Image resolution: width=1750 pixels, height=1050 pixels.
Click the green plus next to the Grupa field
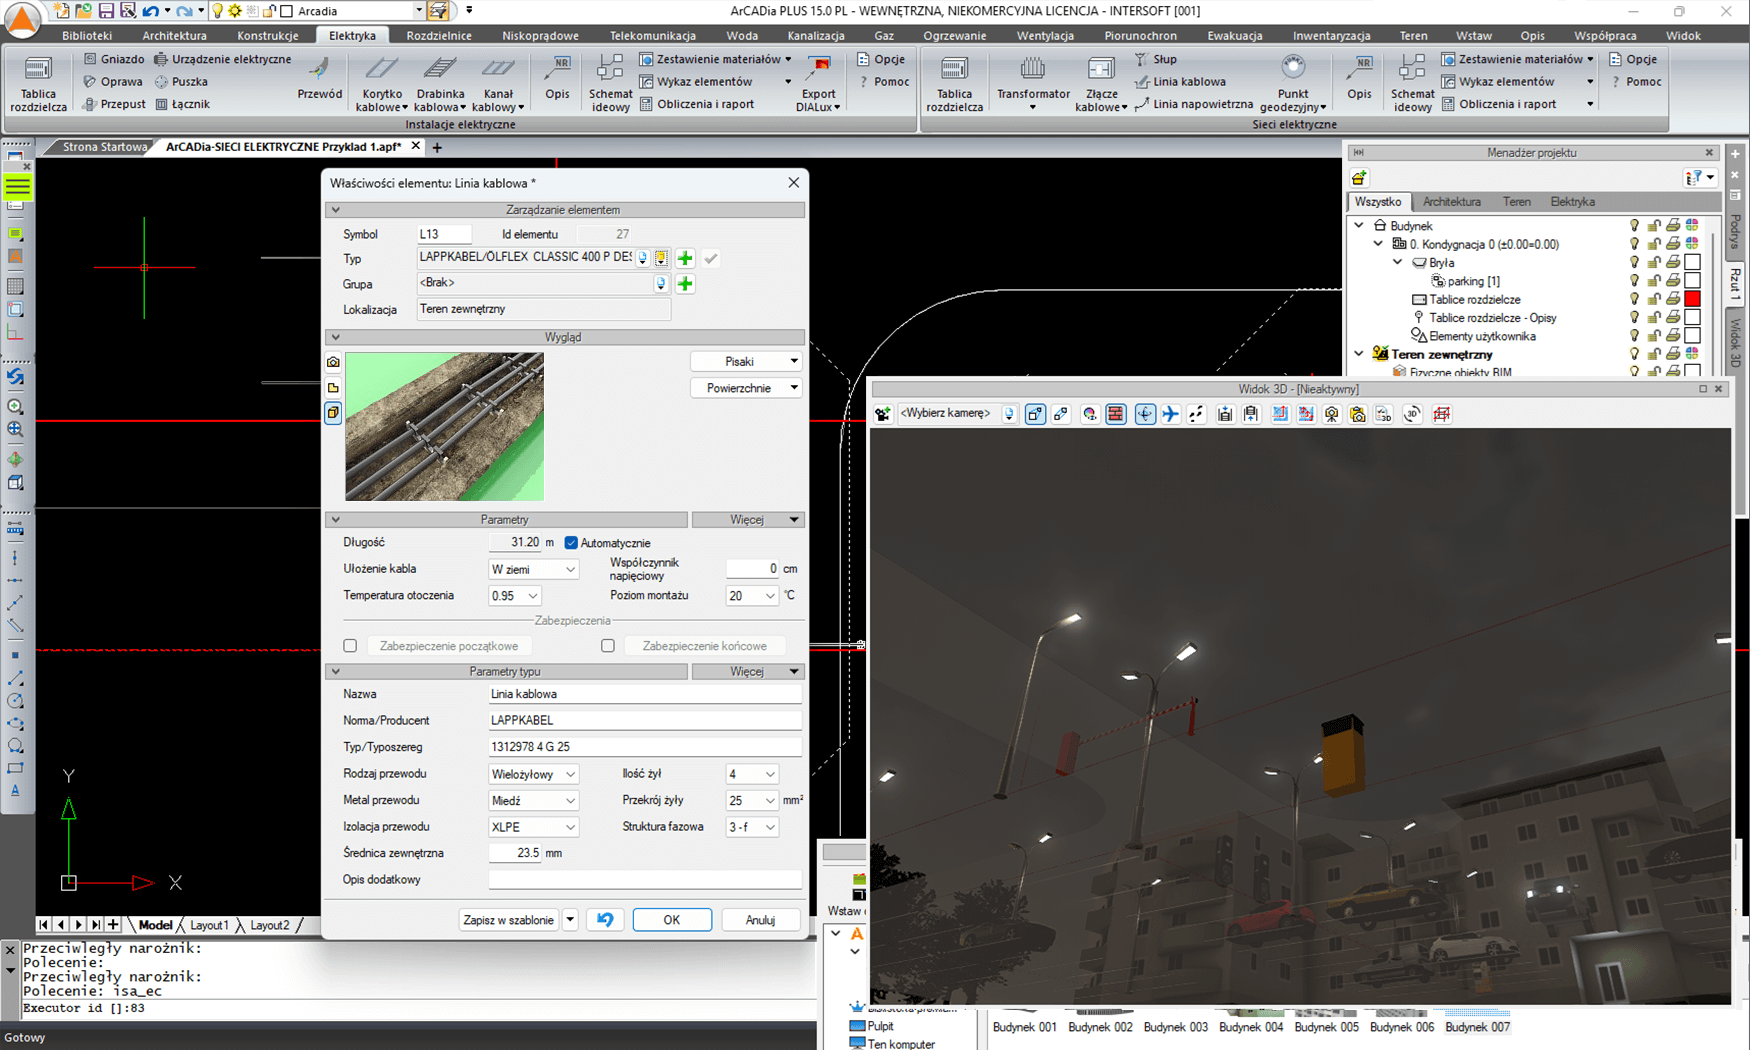685,284
